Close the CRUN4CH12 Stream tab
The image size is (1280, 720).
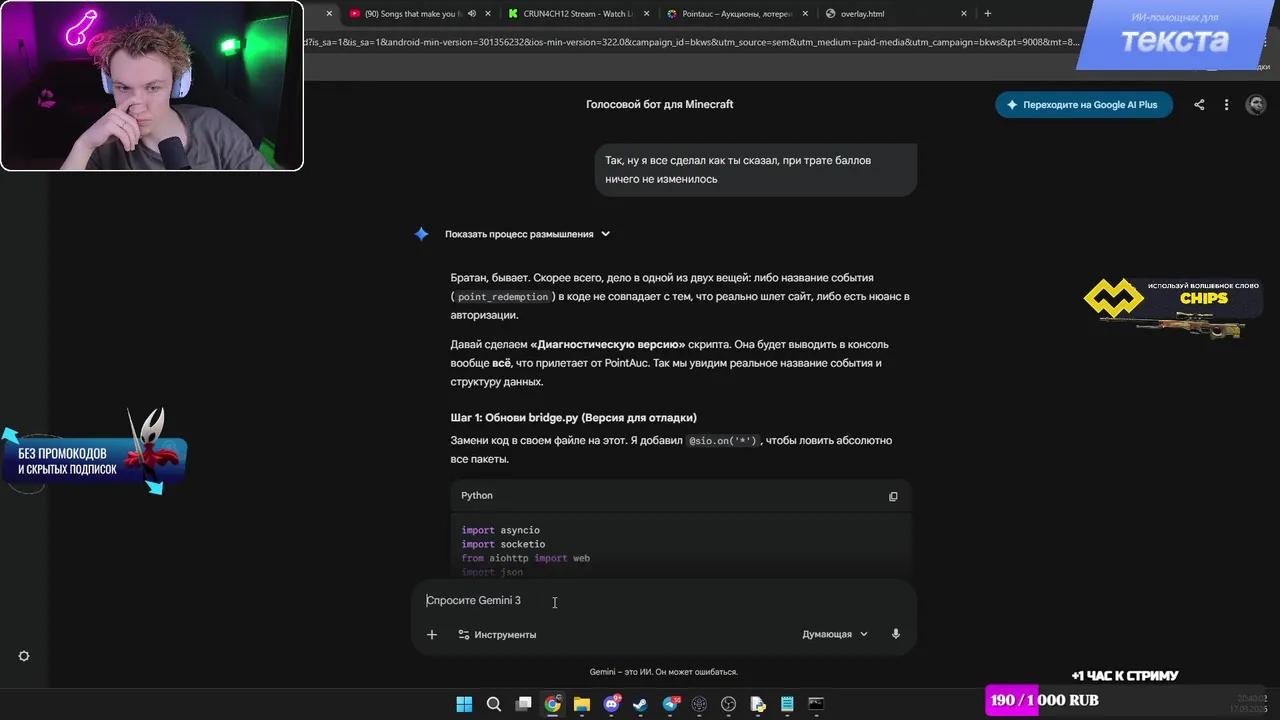pos(647,14)
